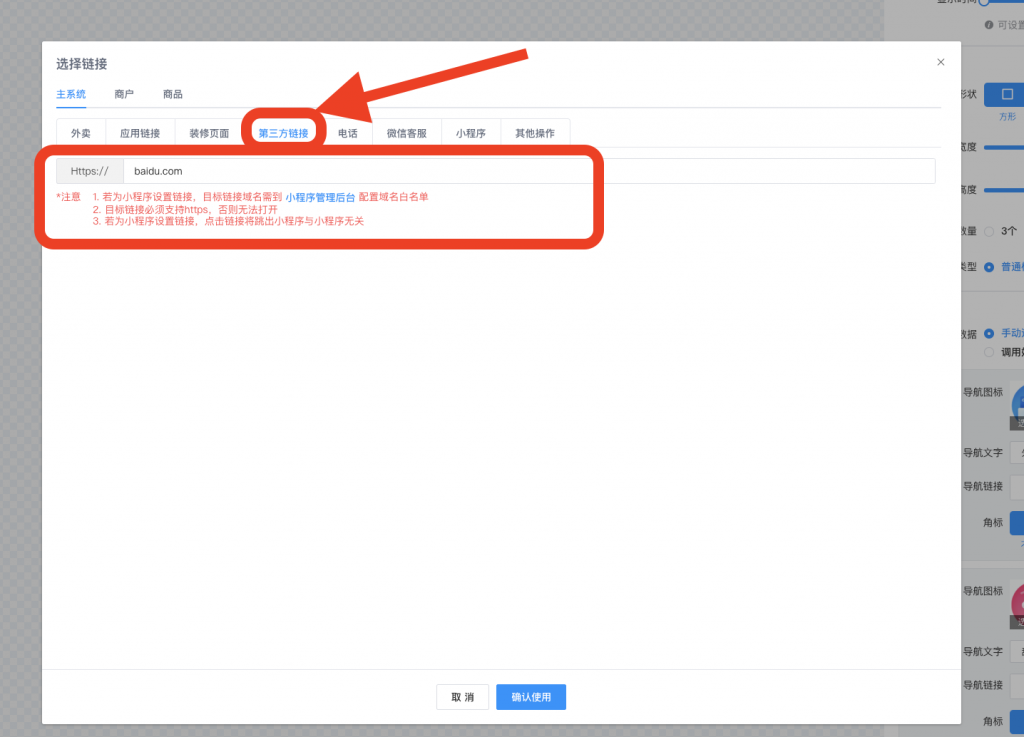The height and width of the screenshot is (737, 1024).
Task: Select the 调用 data source radio button
Action: click(990, 352)
